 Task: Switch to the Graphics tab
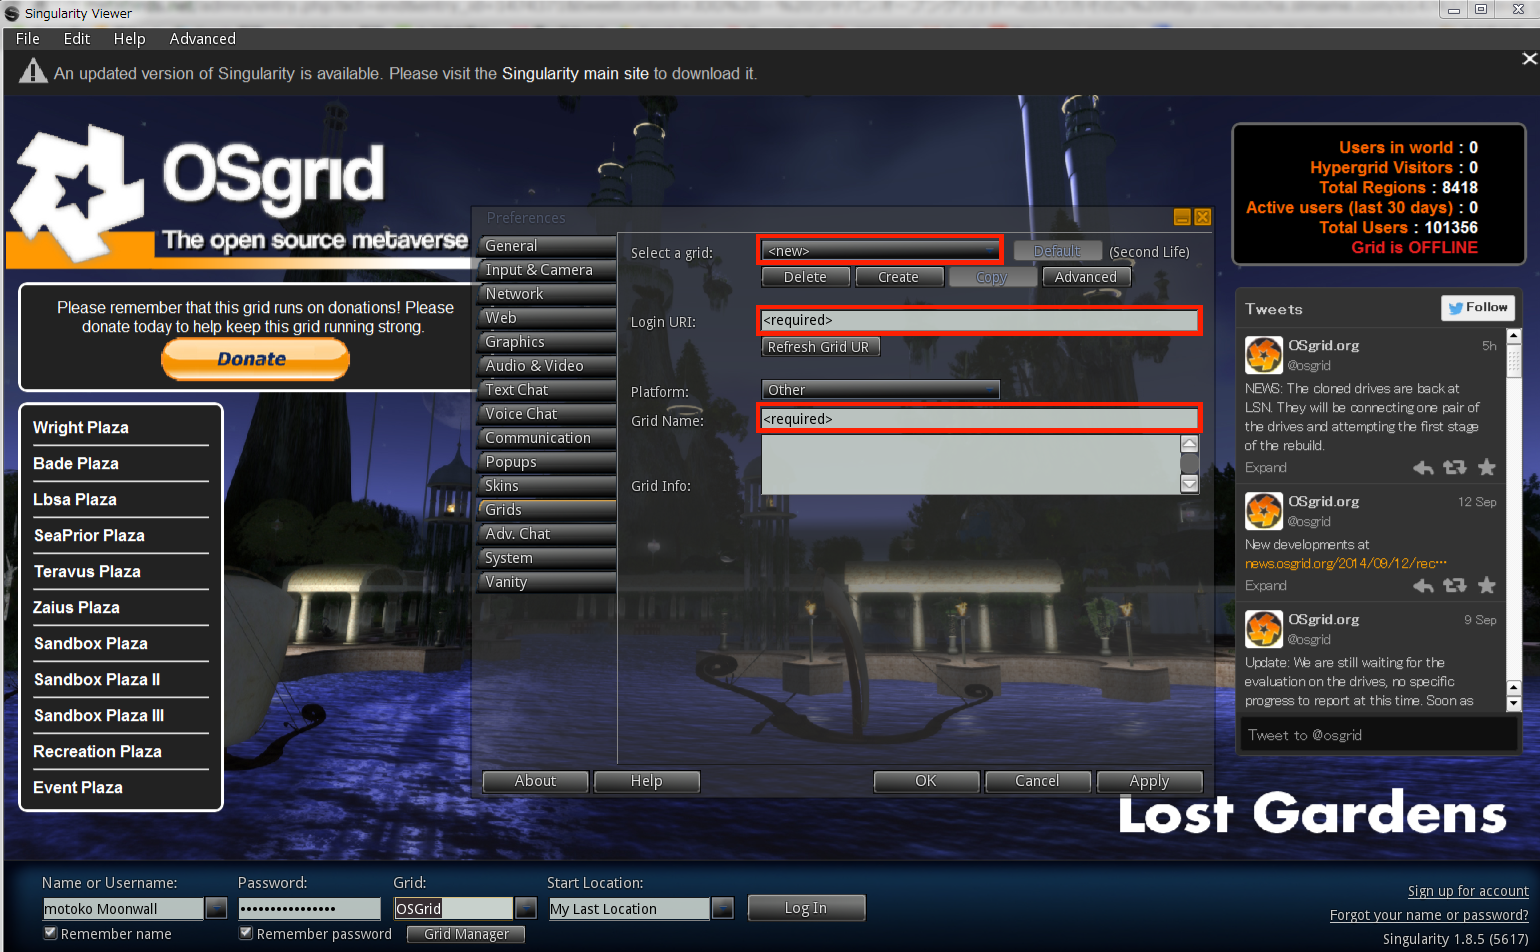547,342
